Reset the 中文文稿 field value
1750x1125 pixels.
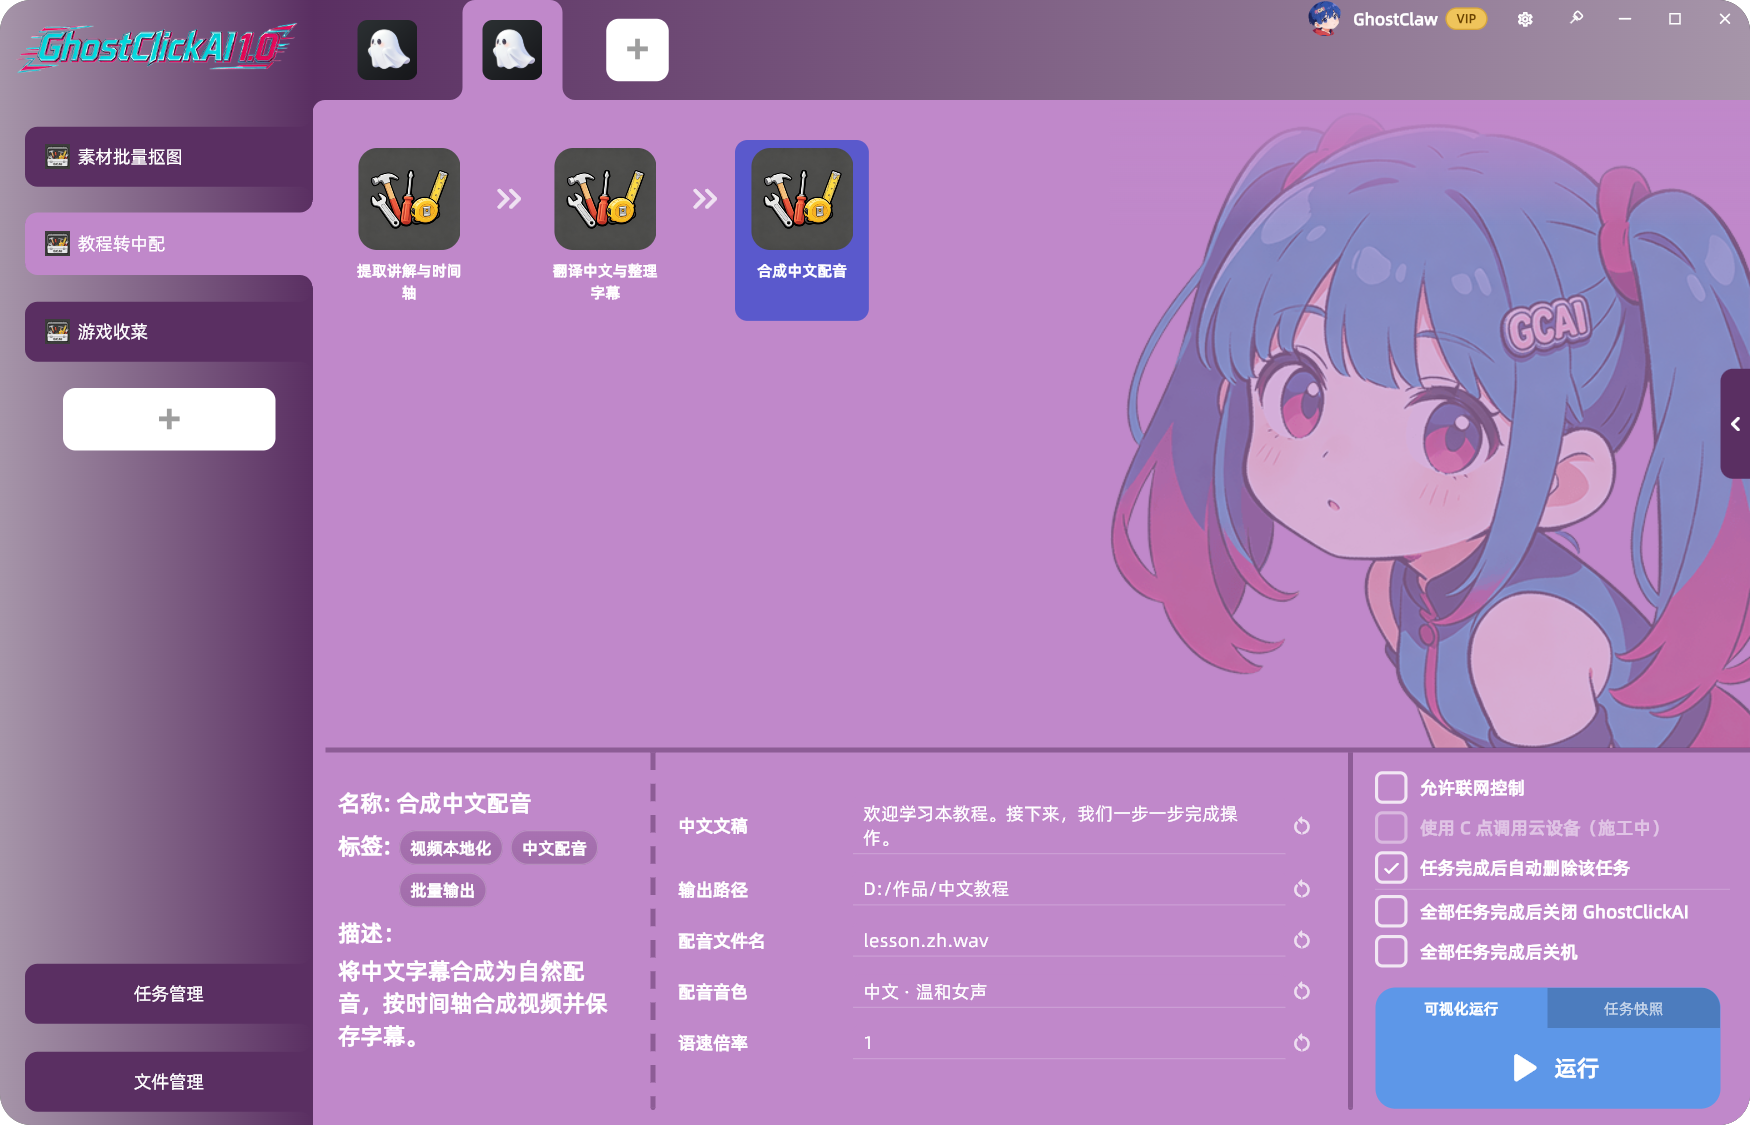1301,826
